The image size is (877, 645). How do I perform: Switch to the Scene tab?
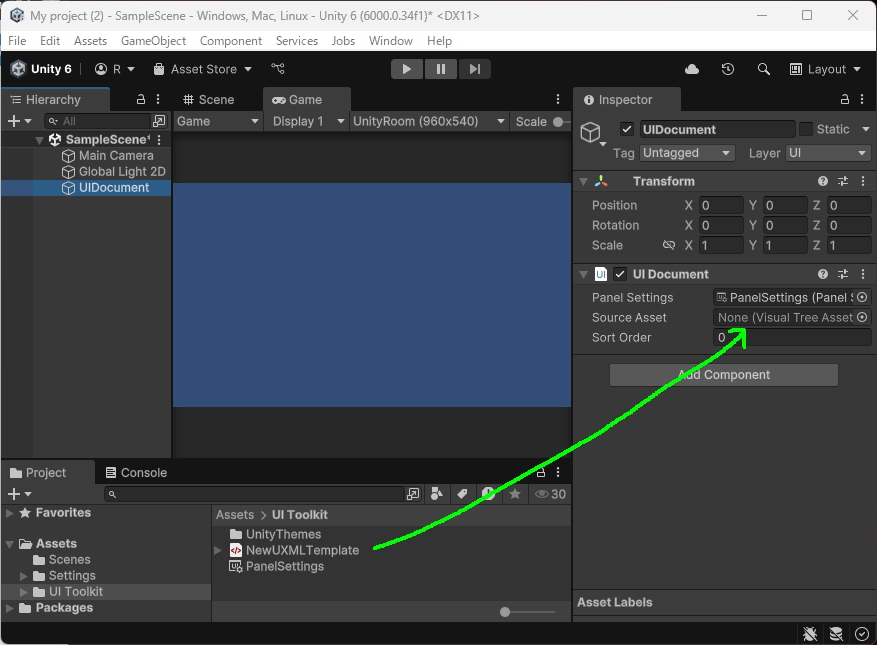click(209, 99)
